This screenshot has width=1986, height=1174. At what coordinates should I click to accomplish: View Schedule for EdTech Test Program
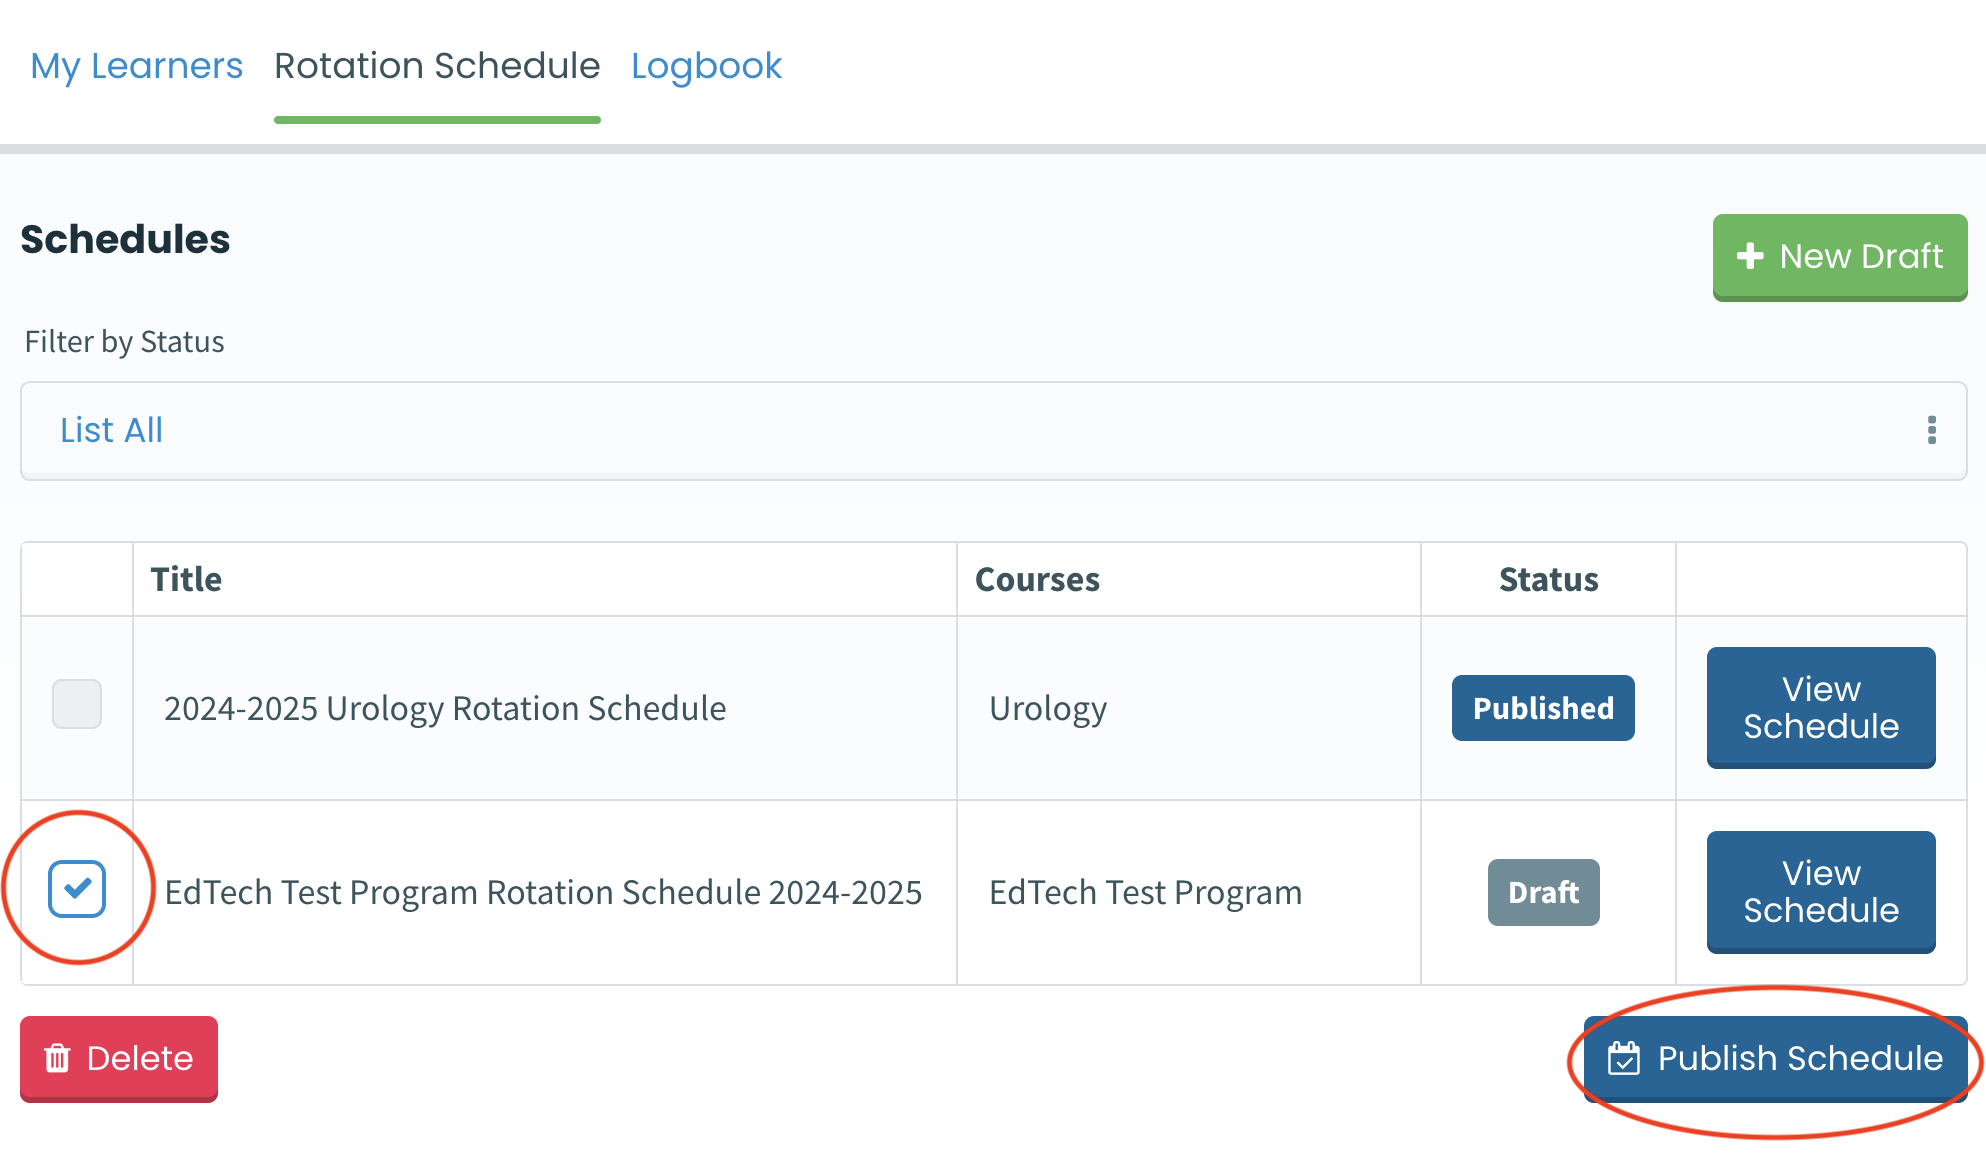click(x=1820, y=891)
